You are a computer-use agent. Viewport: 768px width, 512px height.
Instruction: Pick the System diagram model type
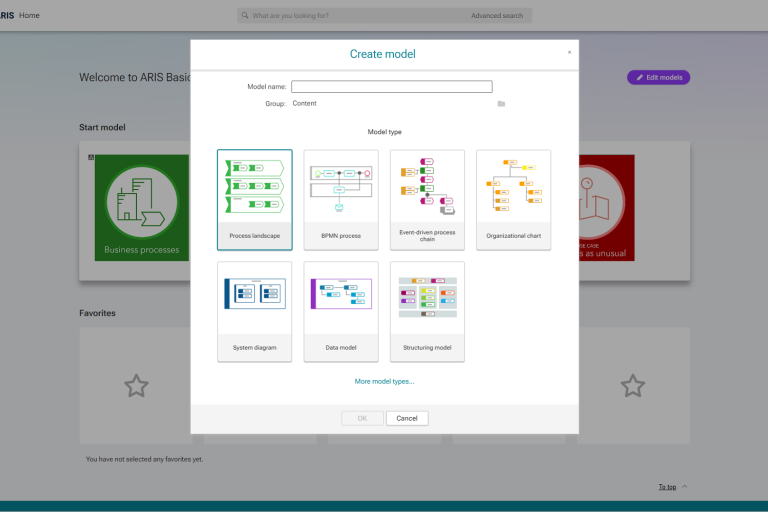[x=255, y=312]
